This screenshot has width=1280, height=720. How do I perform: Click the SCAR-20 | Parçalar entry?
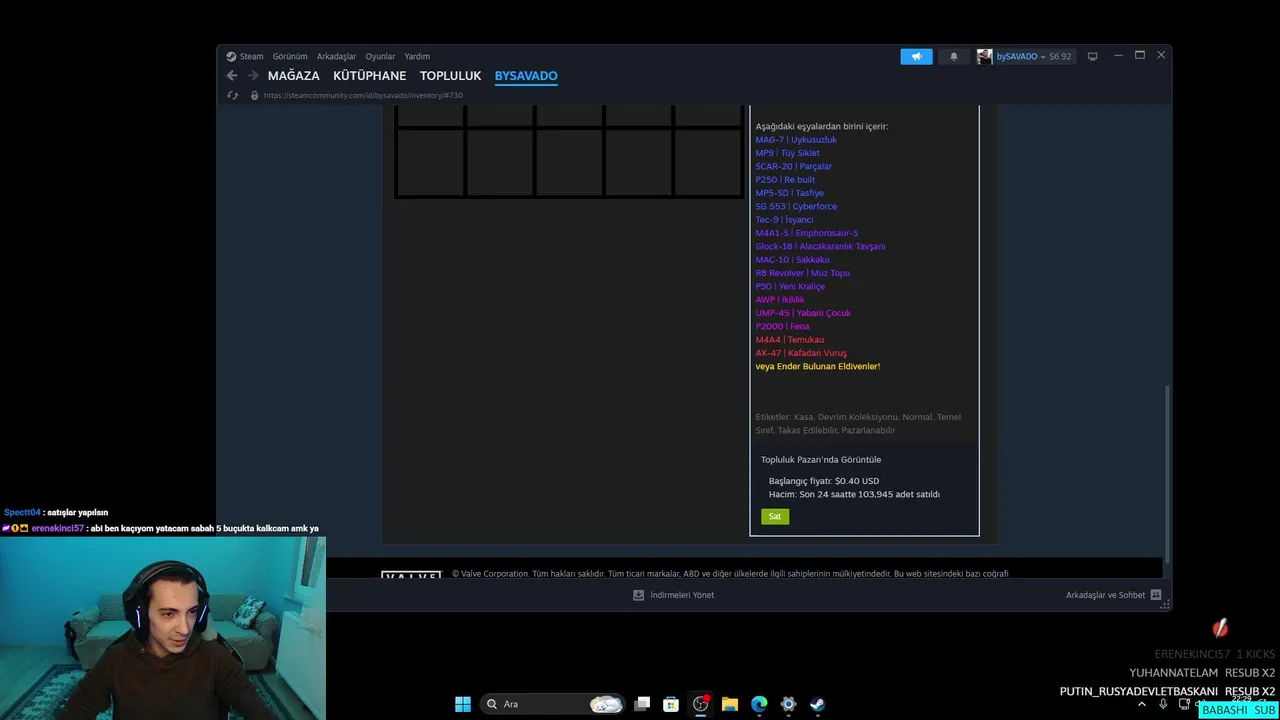(x=794, y=166)
